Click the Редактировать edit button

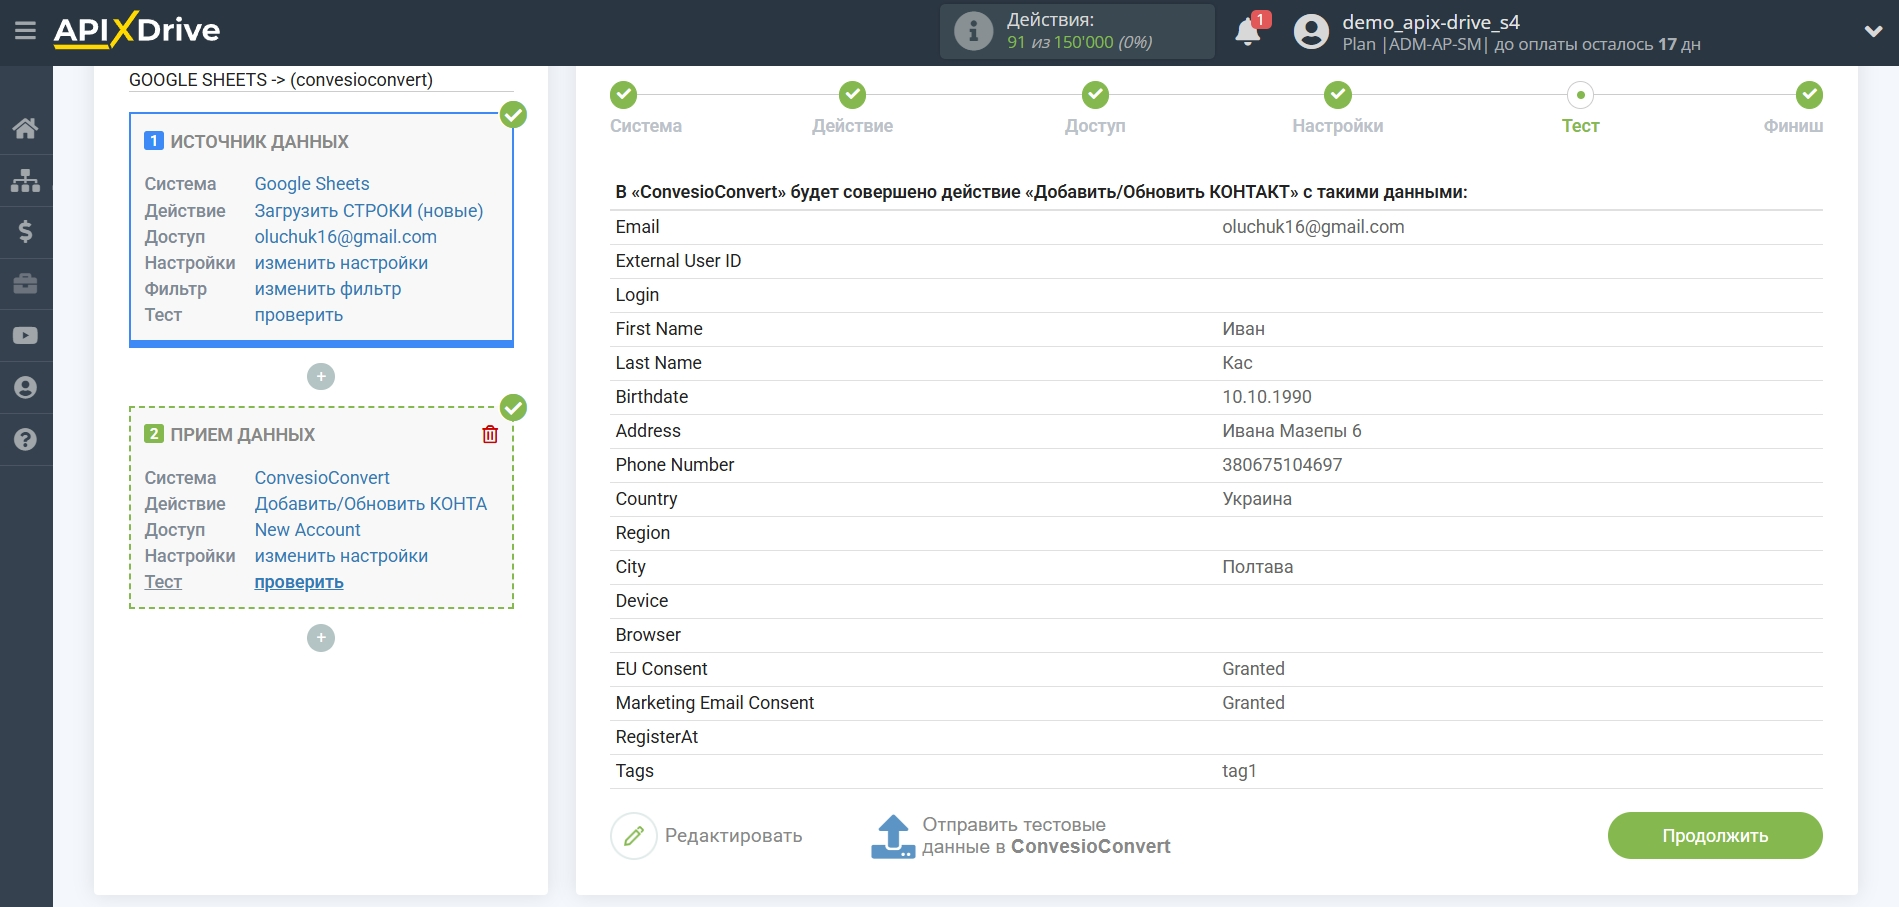708,836
